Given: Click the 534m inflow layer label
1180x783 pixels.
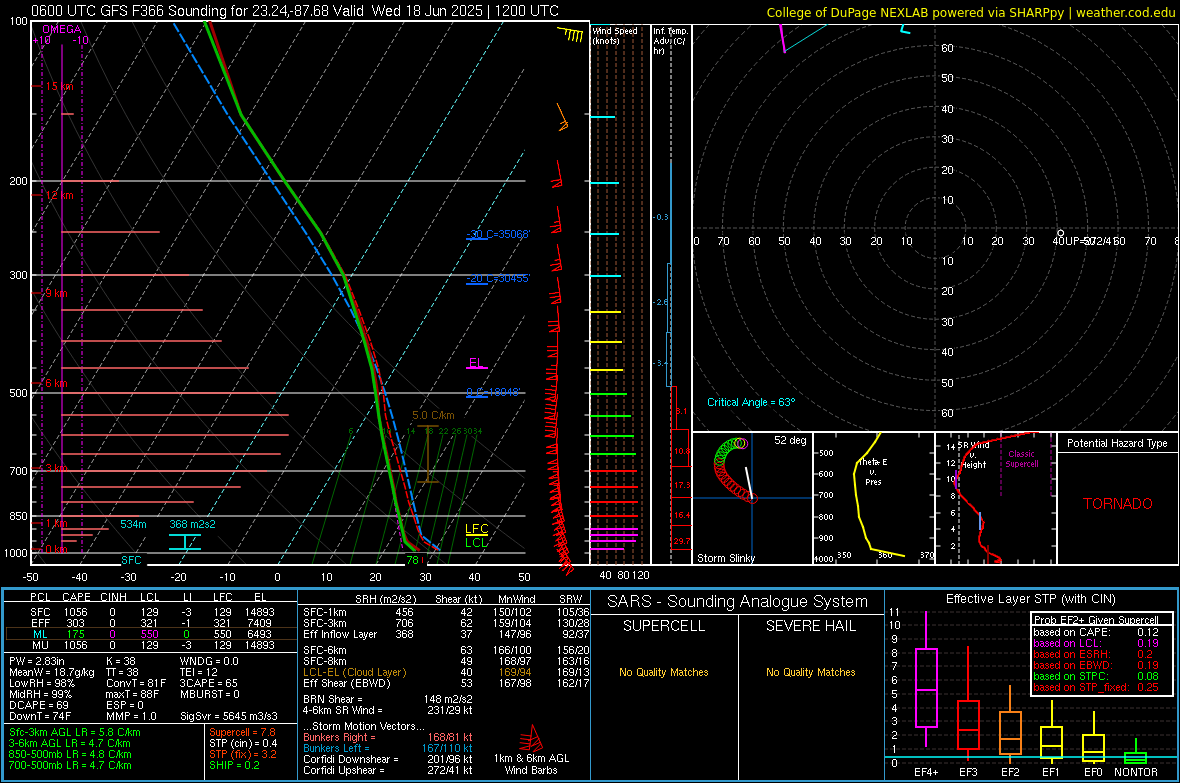Looking at the screenshot, I should click(133, 524).
